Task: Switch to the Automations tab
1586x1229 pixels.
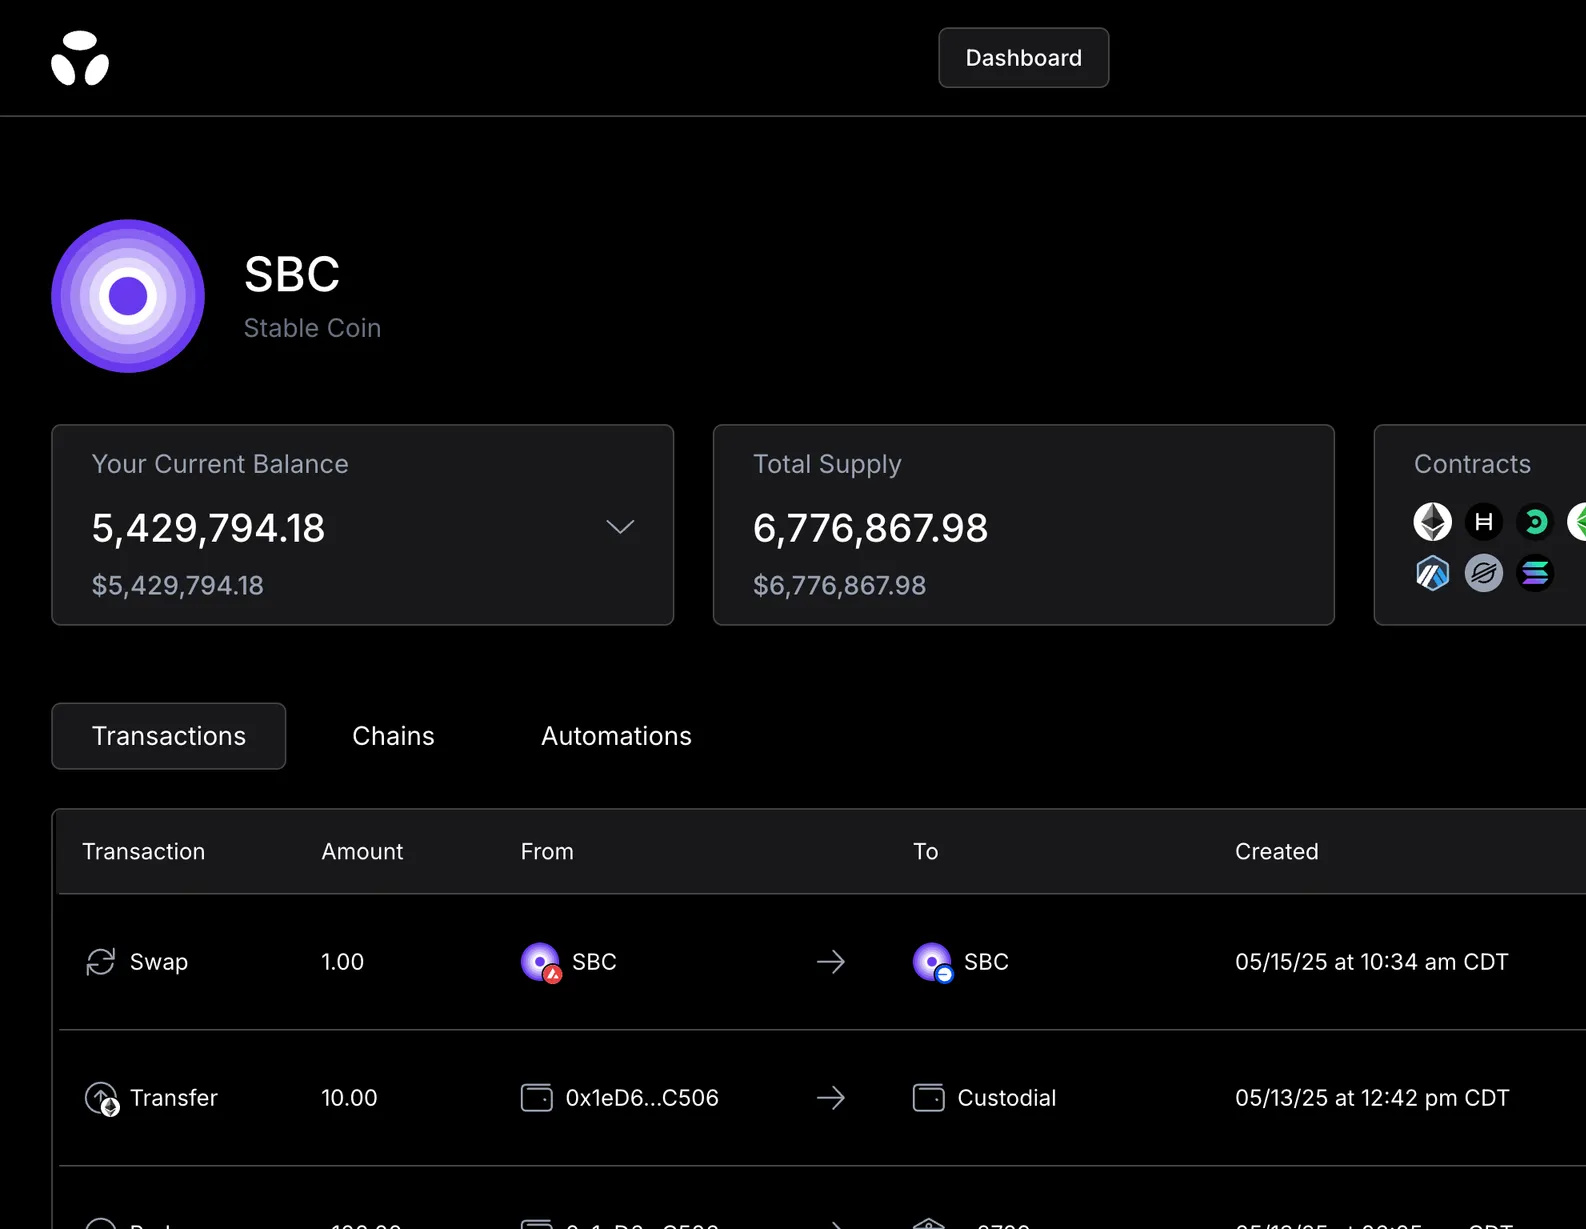Action: click(616, 736)
